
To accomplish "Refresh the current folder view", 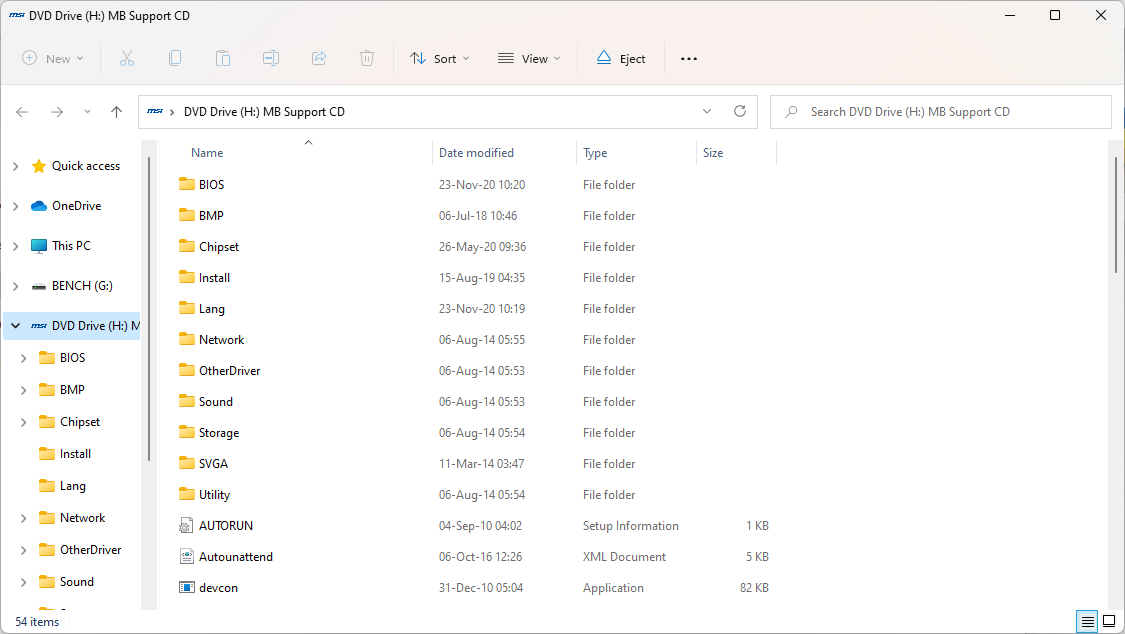I will pos(740,112).
